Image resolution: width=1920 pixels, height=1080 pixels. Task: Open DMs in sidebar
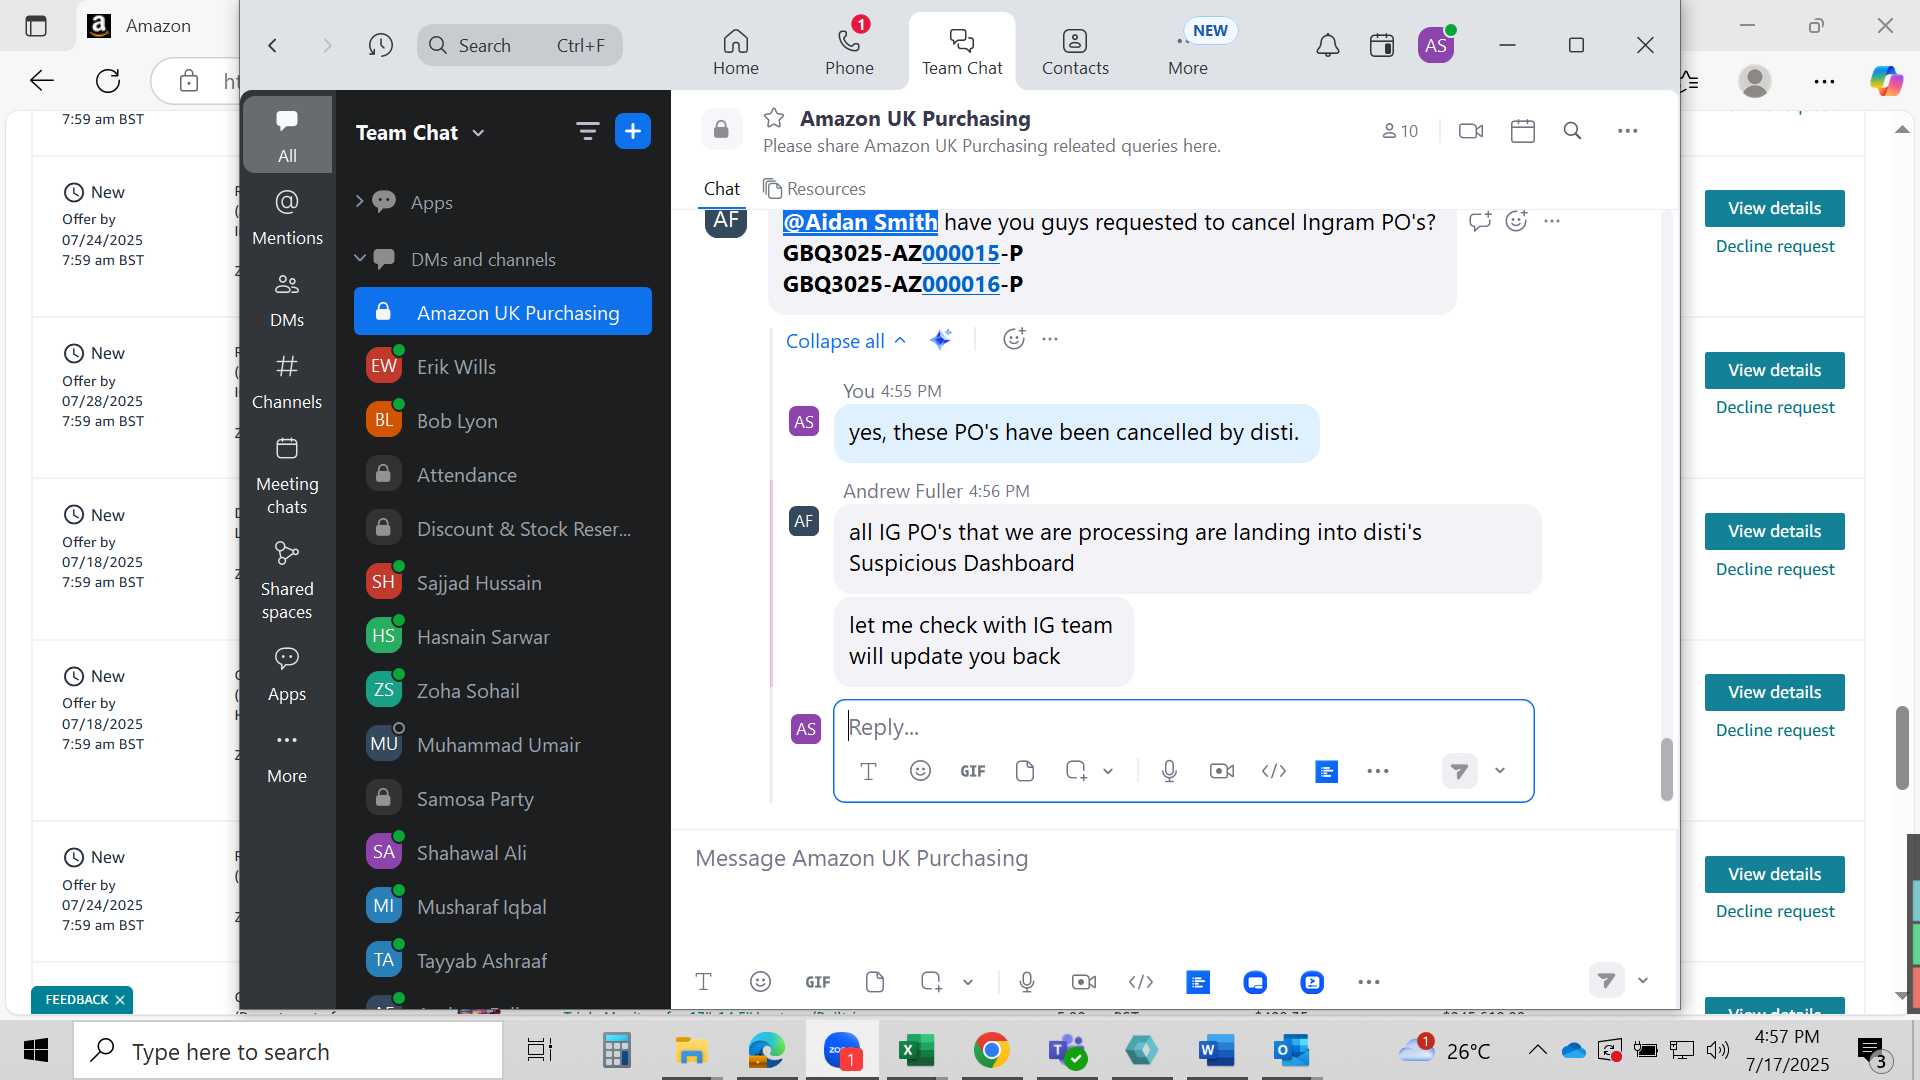pos(287,299)
